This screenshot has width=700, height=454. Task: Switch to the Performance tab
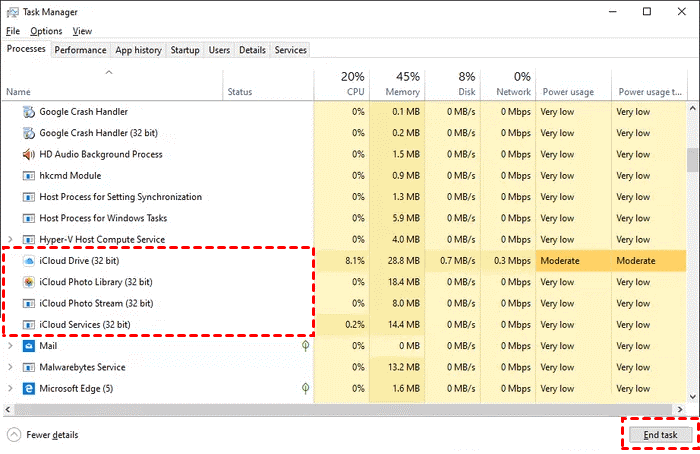point(80,49)
